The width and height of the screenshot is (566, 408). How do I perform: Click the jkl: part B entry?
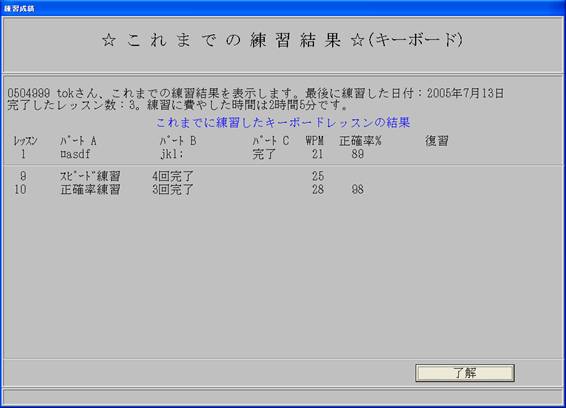click(172, 154)
